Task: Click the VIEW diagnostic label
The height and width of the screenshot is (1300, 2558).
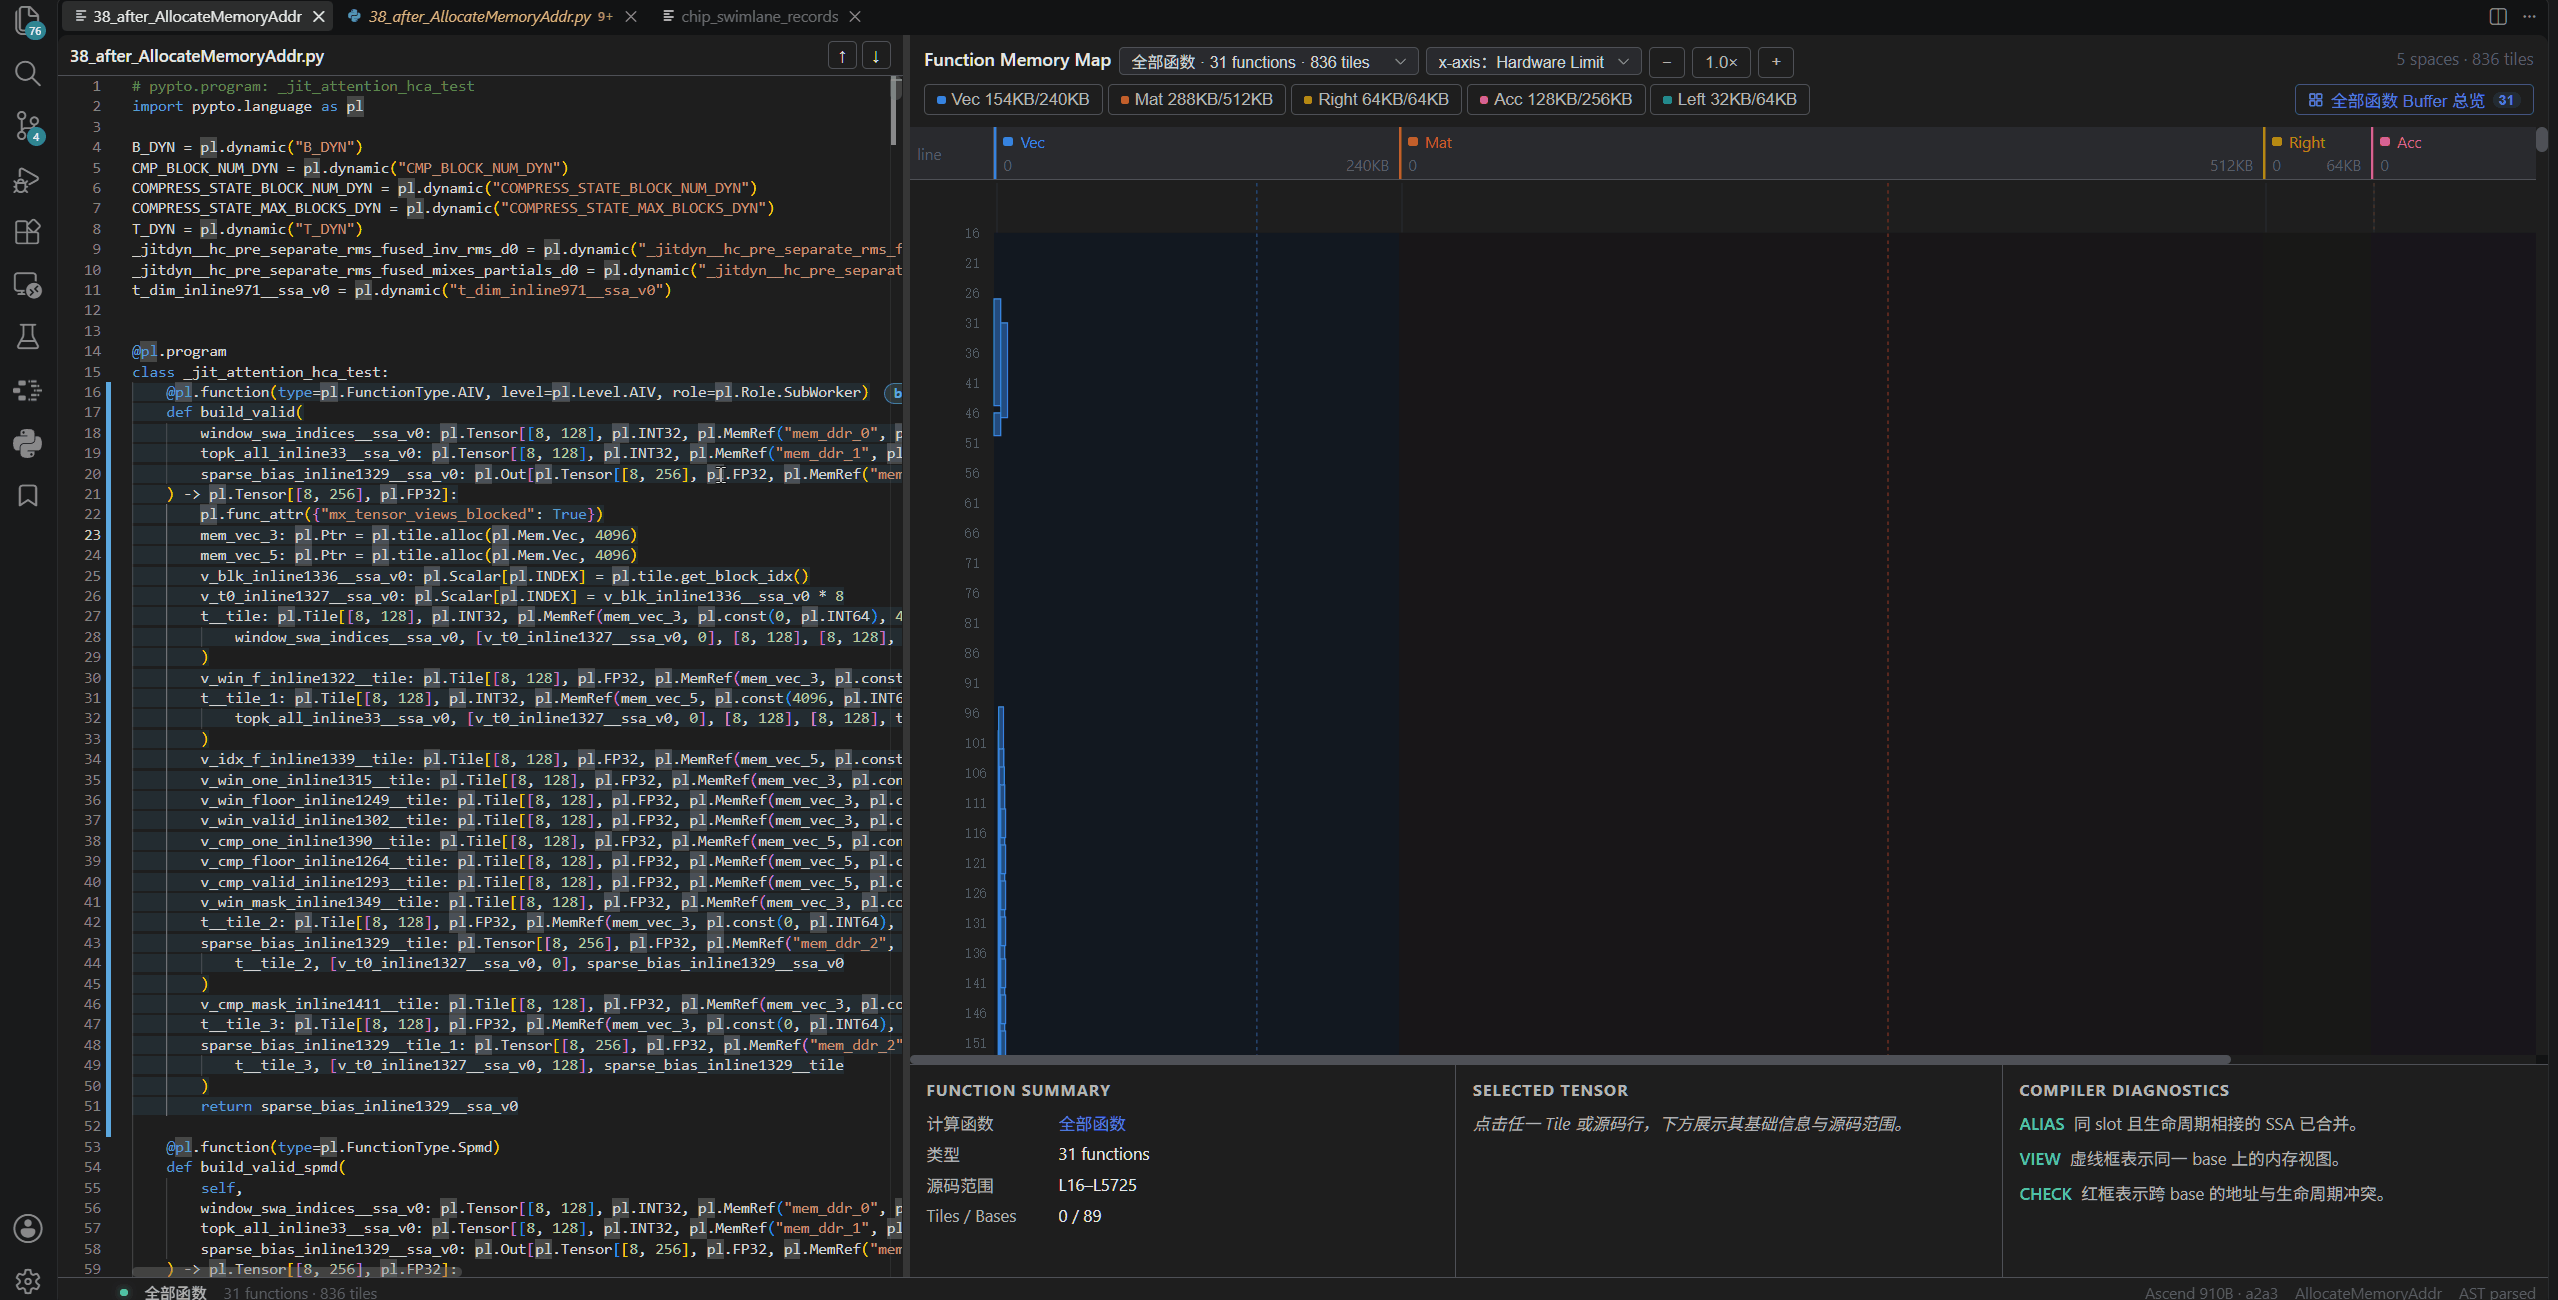Action: tap(2039, 1159)
